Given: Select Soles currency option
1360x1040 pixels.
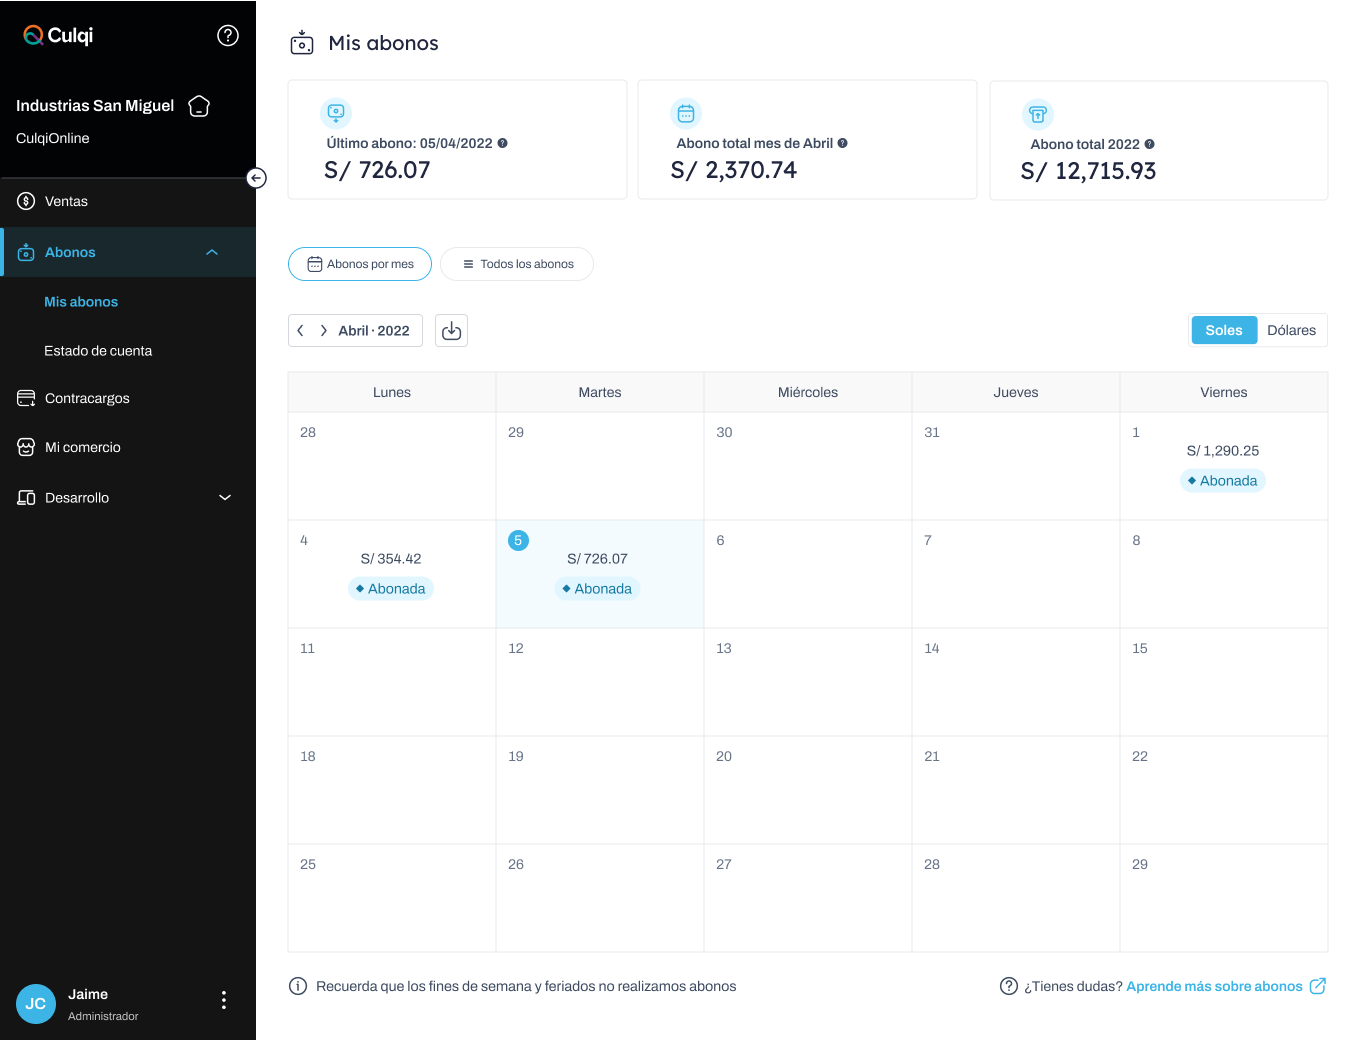Looking at the screenshot, I should click(x=1223, y=330).
